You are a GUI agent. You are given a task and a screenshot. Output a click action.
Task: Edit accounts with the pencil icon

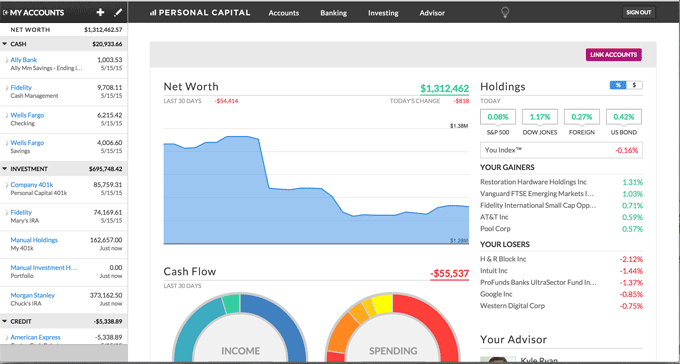(118, 13)
